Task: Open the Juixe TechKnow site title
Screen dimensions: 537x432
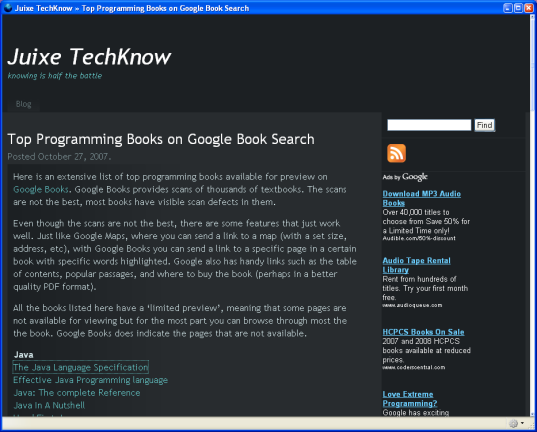Action: (x=89, y=57)
